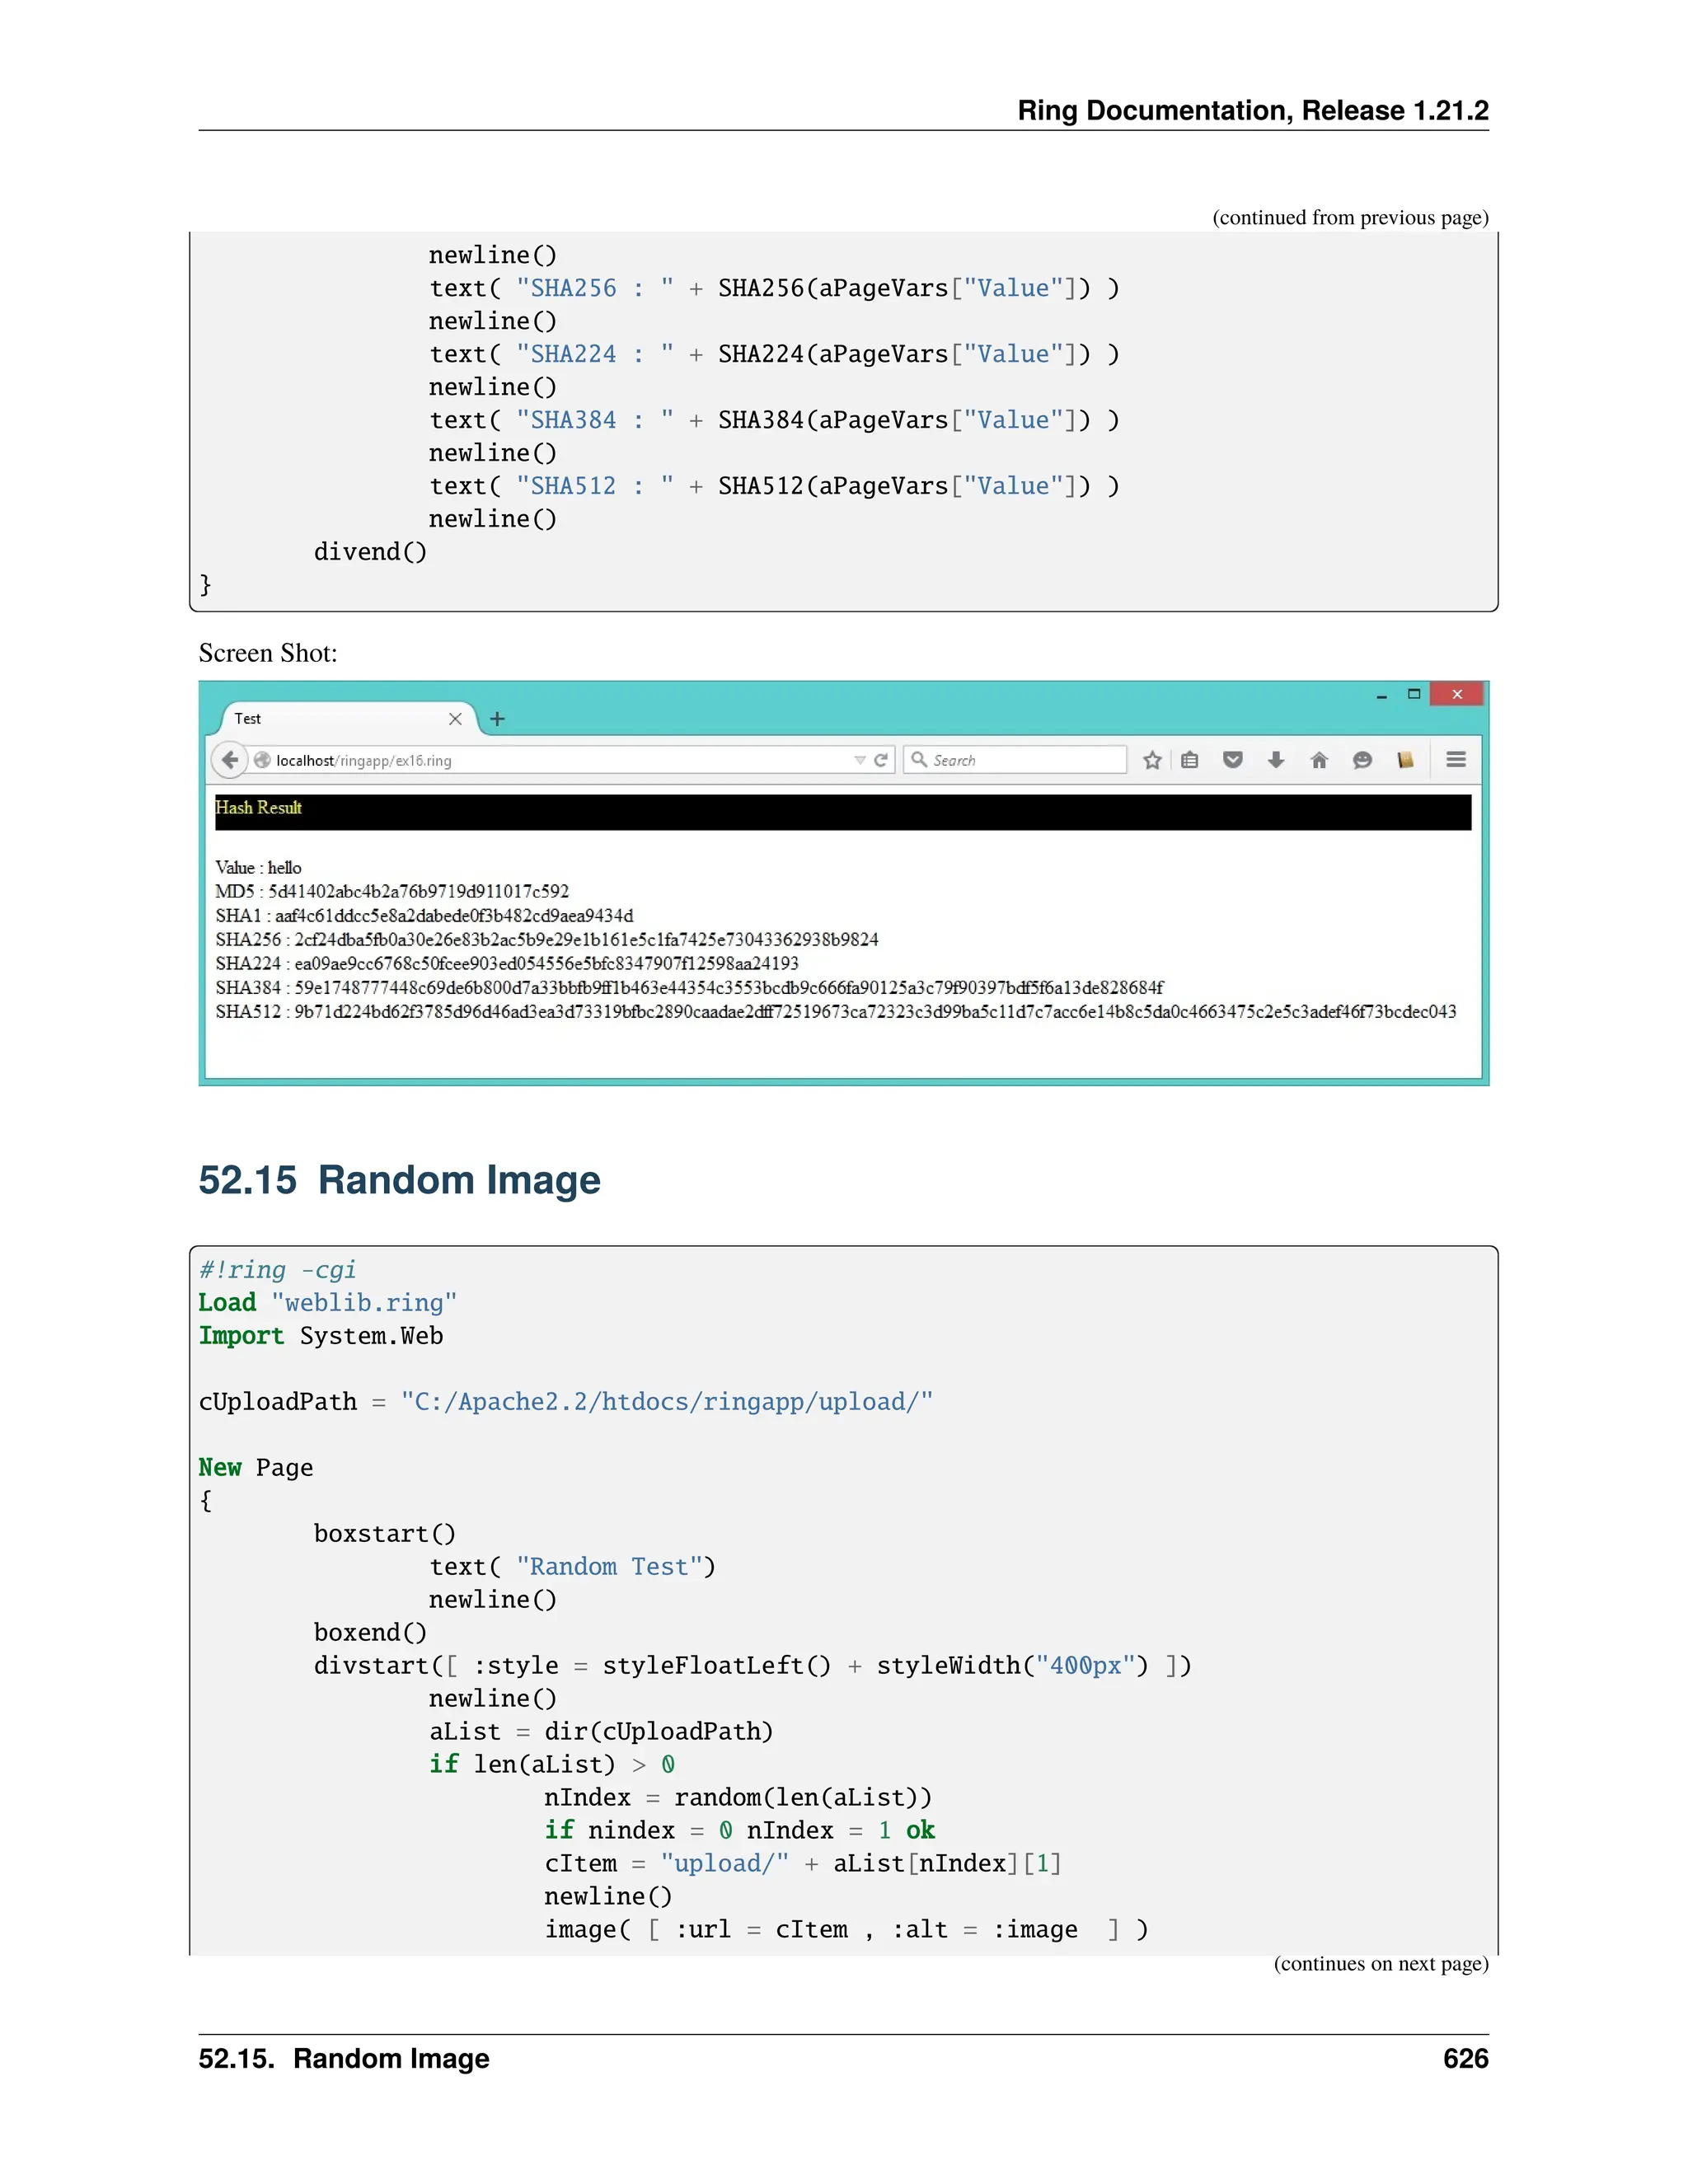Open the hamburger menu
The height and width of the screenshot is (2184, 1688).
coord(1456,760)
